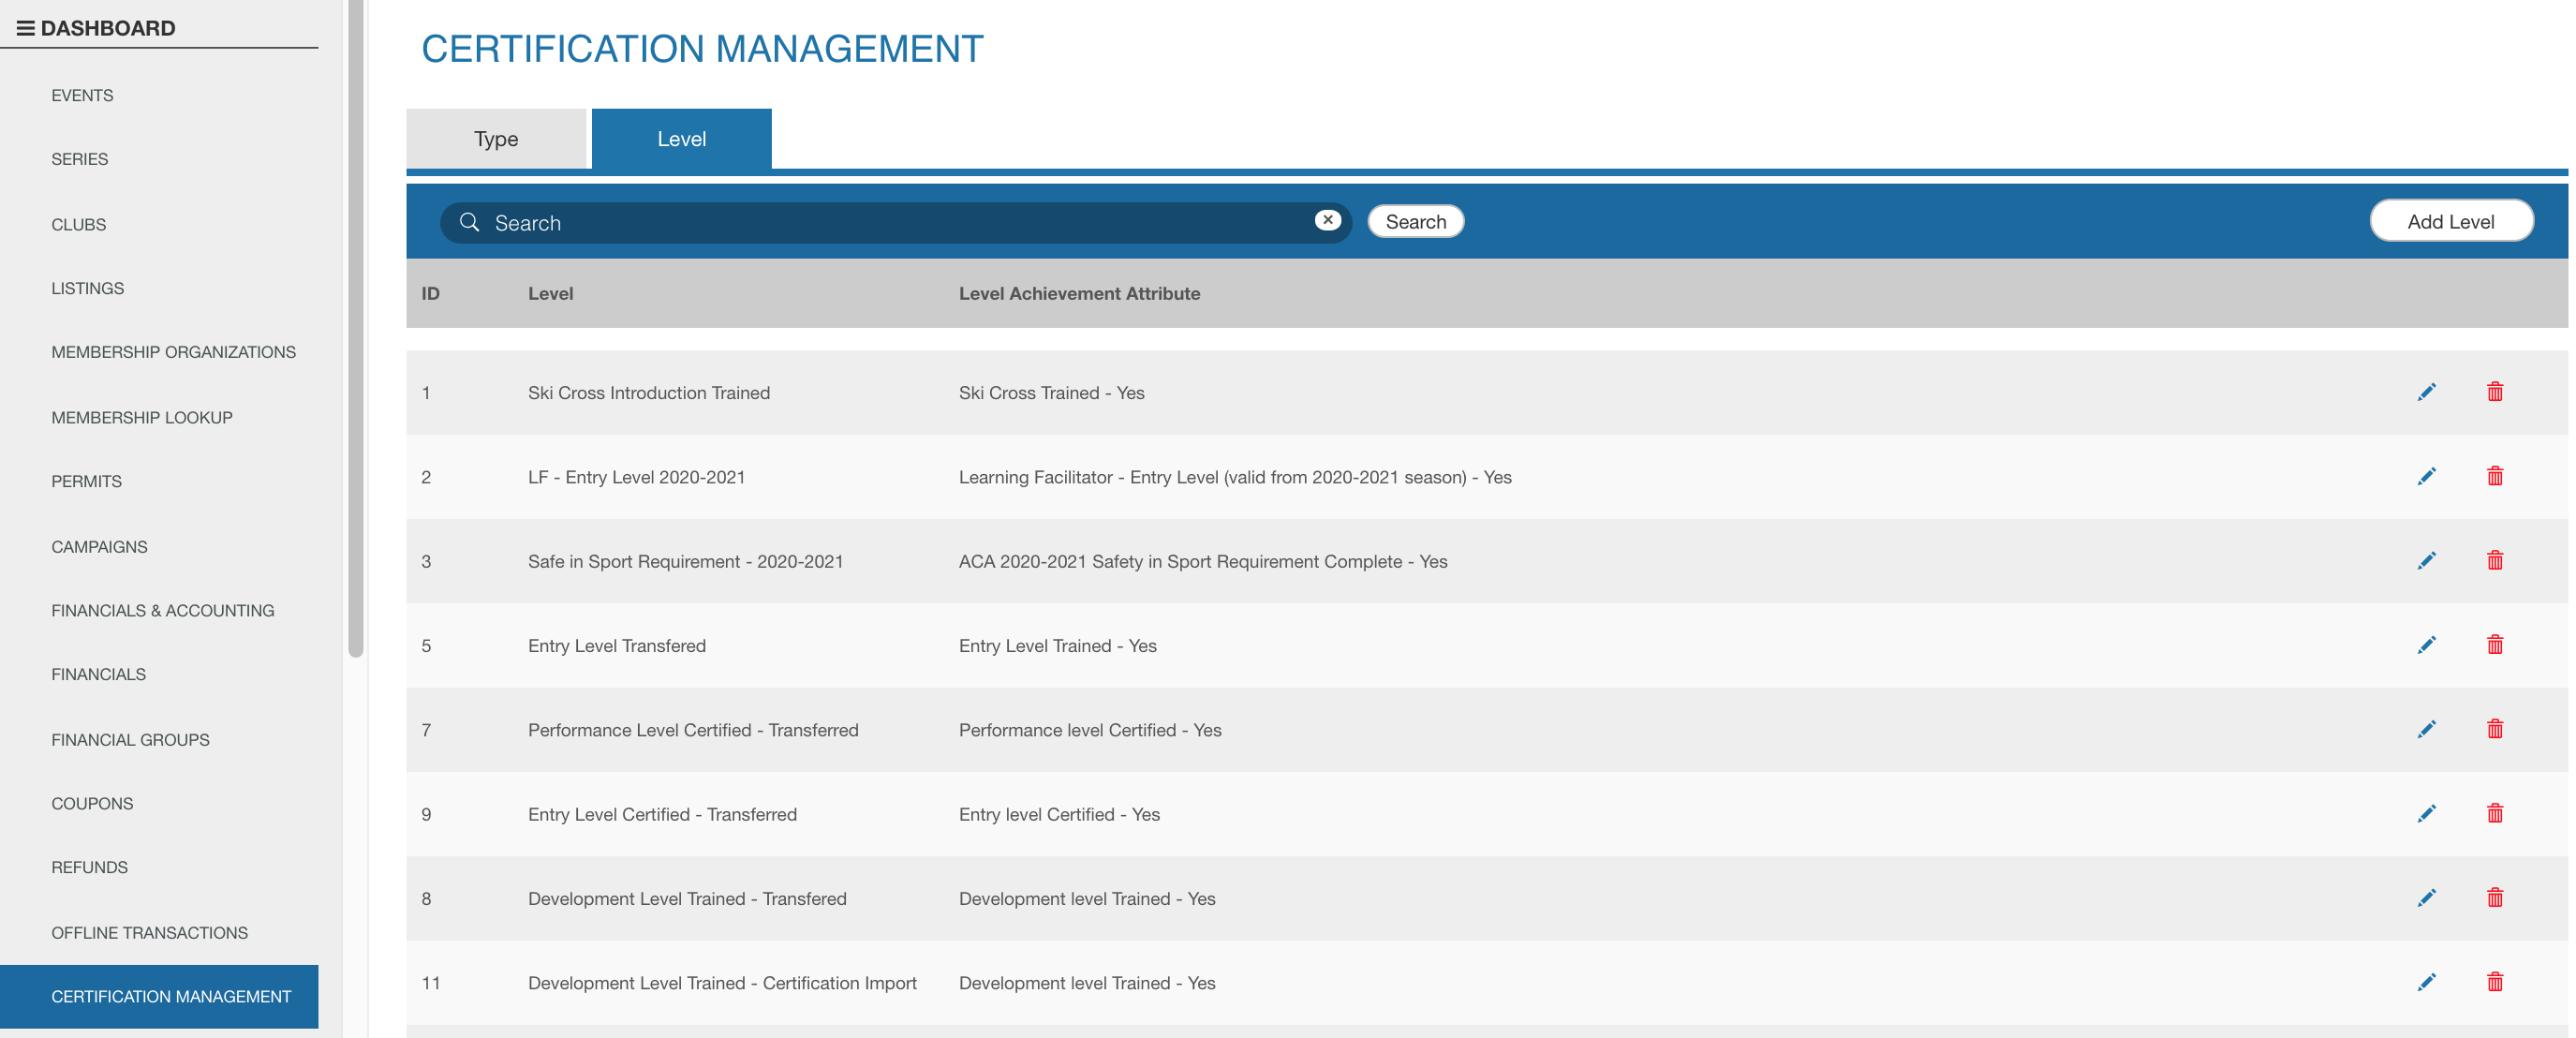Clear the search field with X icon
The width and height of the screenshot is (2576, 1038).
click(1327, 220)
